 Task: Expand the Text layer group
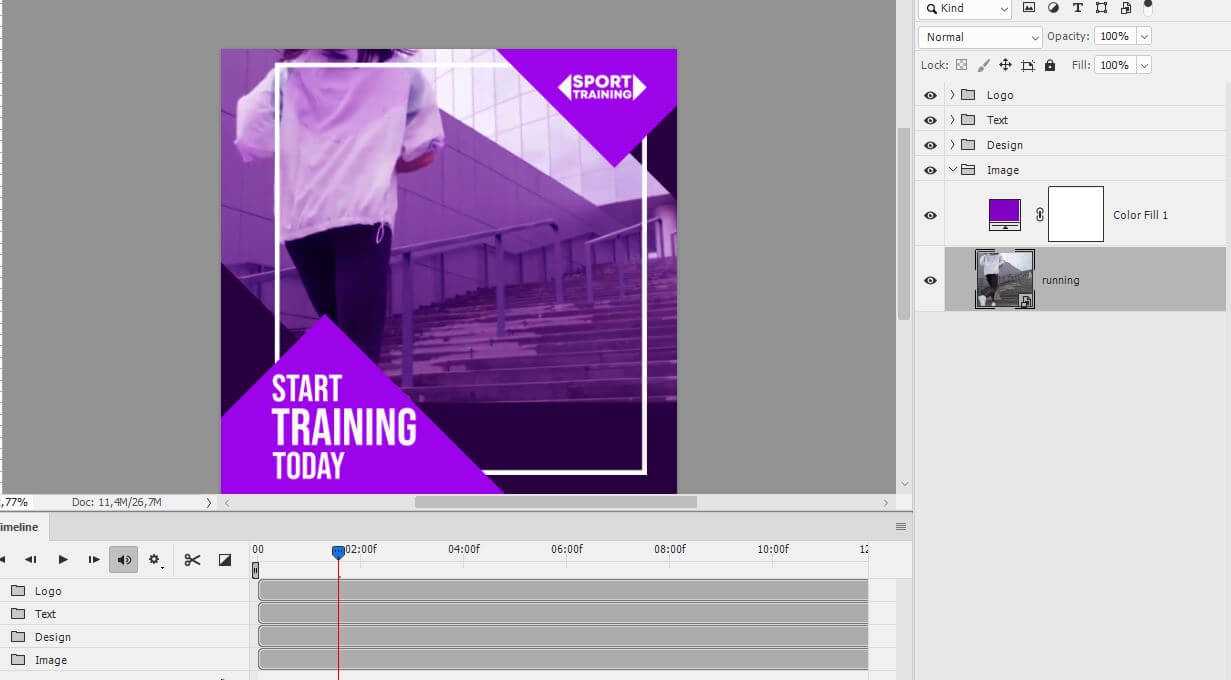click(x=952, y=120)
